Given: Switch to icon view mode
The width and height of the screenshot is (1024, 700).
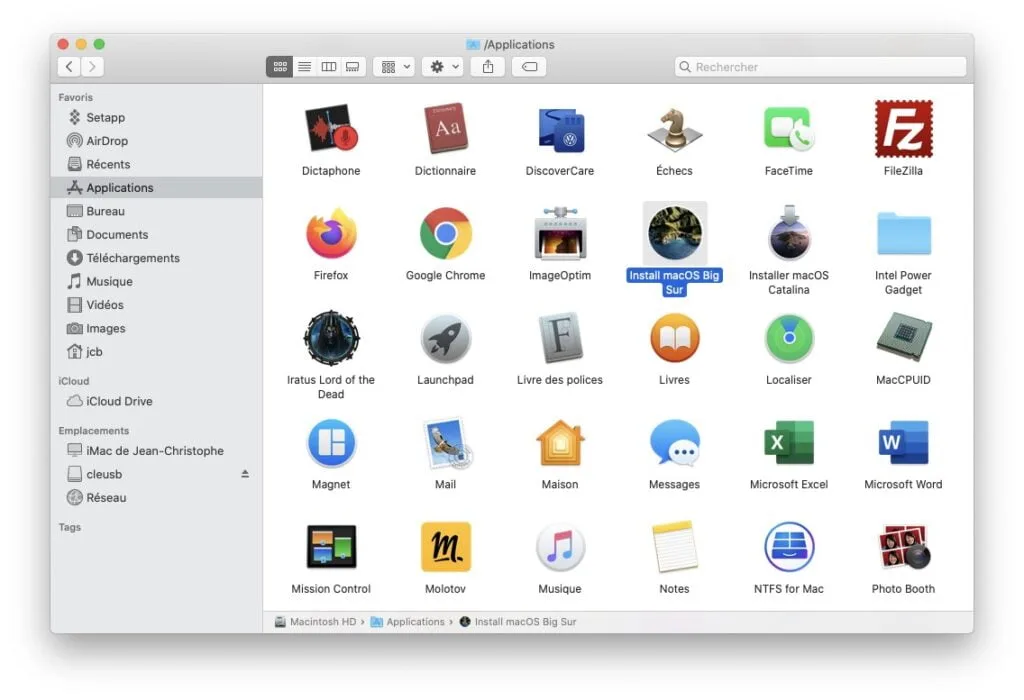Looking at the screenshot, I should pos(280,67).
